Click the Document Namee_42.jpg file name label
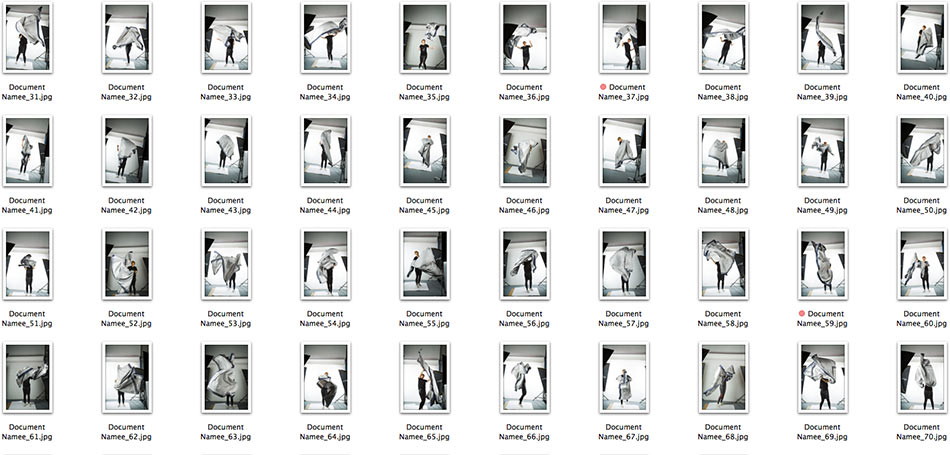The width and height of the screenshot is (950, 455). [x=126, y=206]
